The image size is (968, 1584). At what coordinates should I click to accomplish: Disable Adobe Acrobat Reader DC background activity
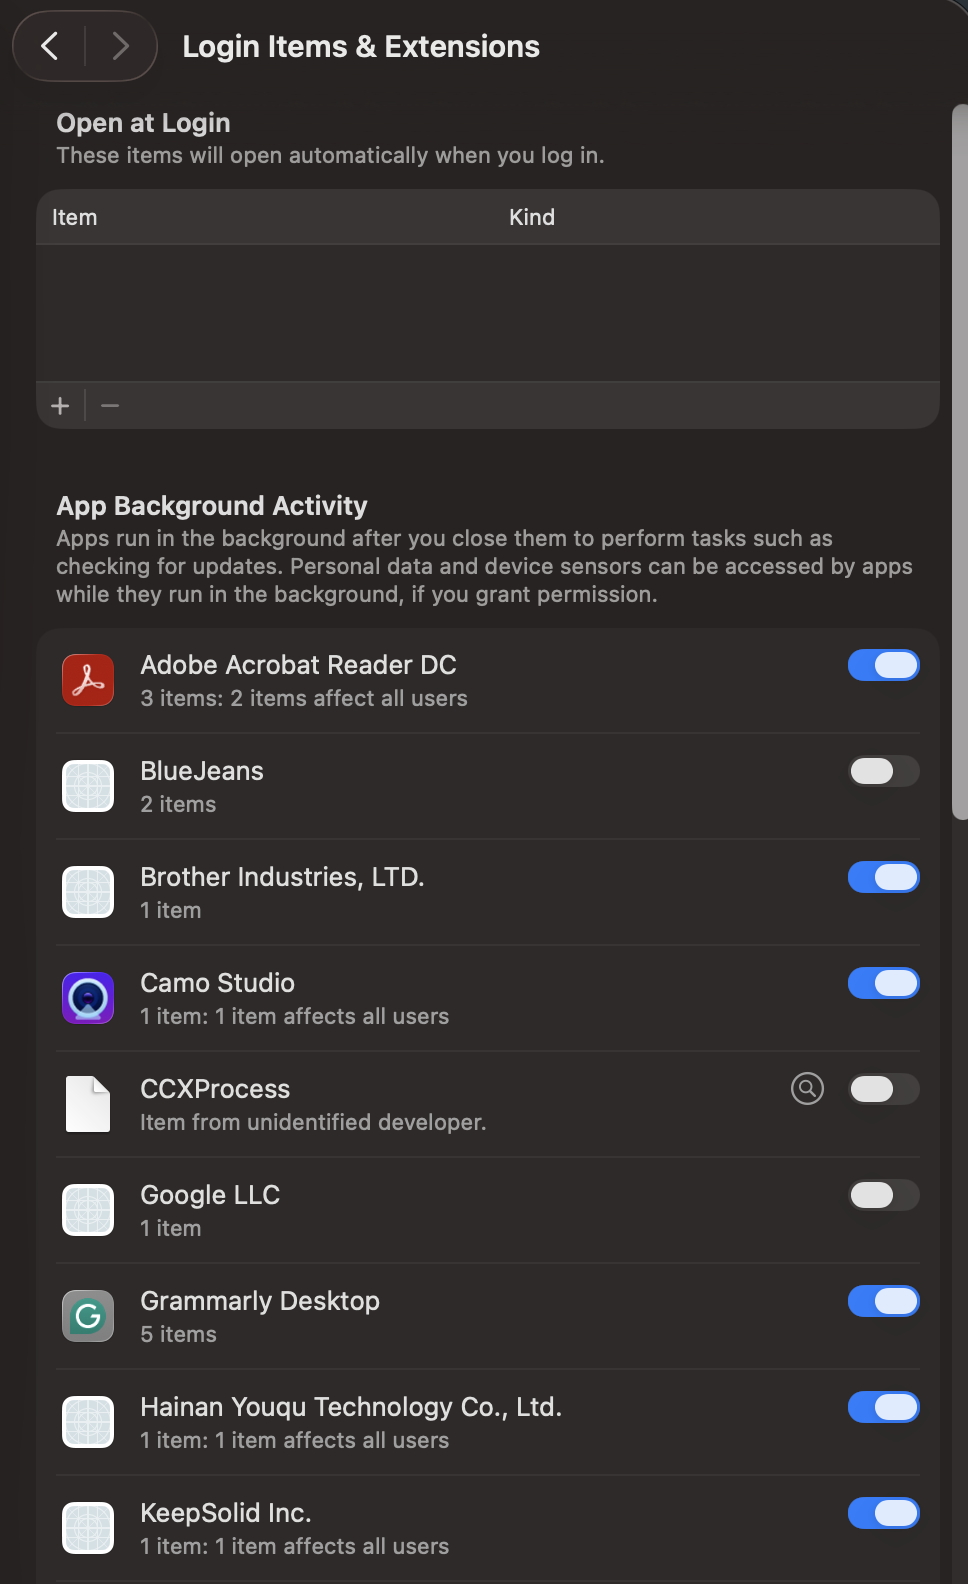pos(884,665)
